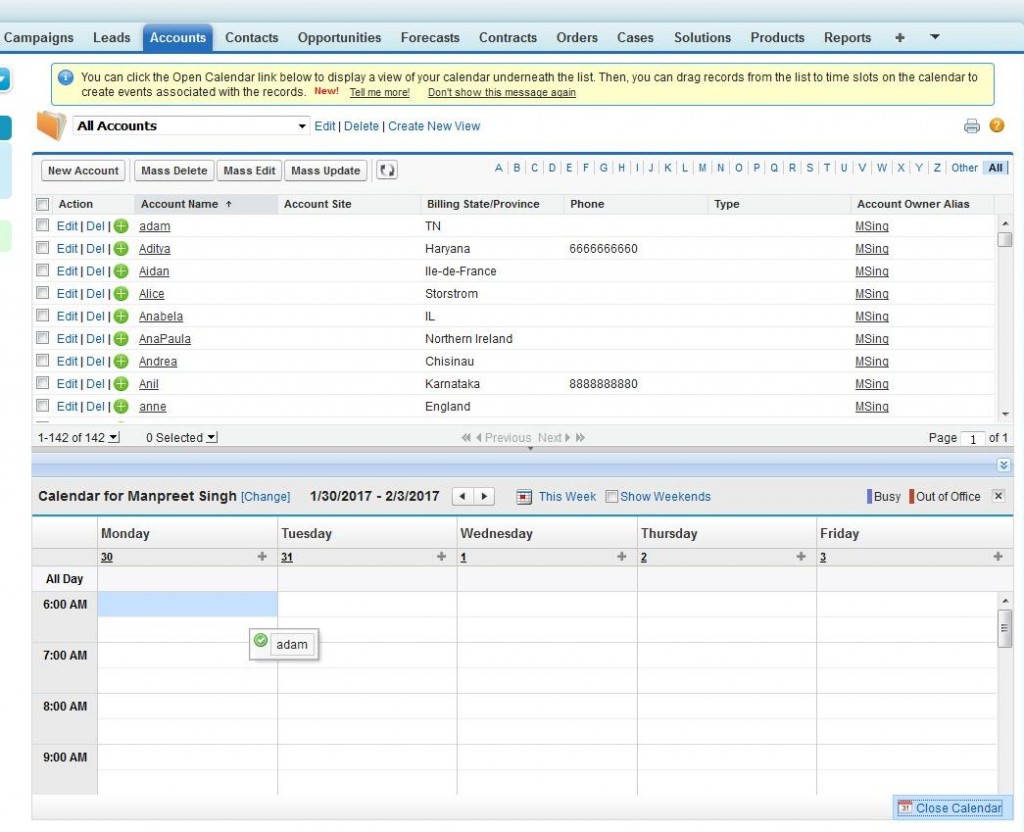Open the 1-142 of 142 records dropdown
Screen dimensions: 1024x832
(113, 437)
